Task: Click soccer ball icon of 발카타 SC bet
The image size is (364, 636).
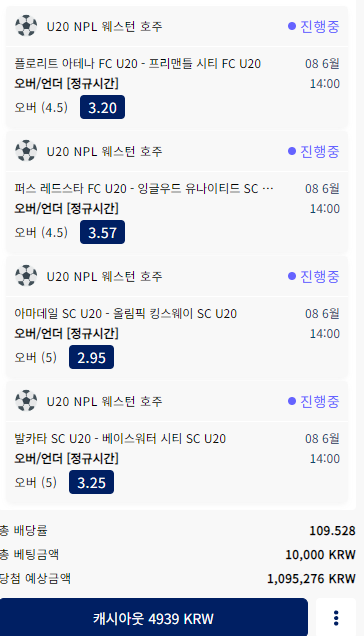Action: (26, 401)
